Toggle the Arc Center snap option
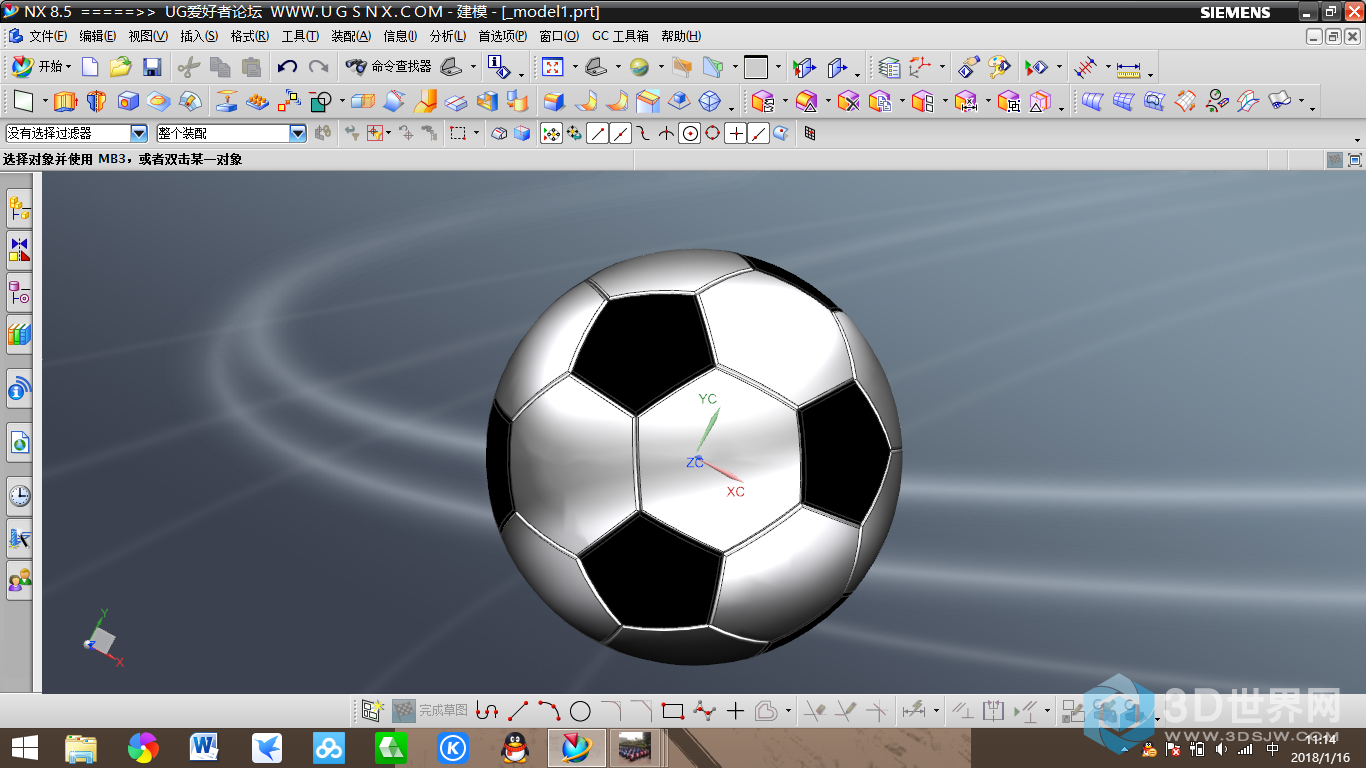This screenshot has width=1366, height=768. [689, 133]
